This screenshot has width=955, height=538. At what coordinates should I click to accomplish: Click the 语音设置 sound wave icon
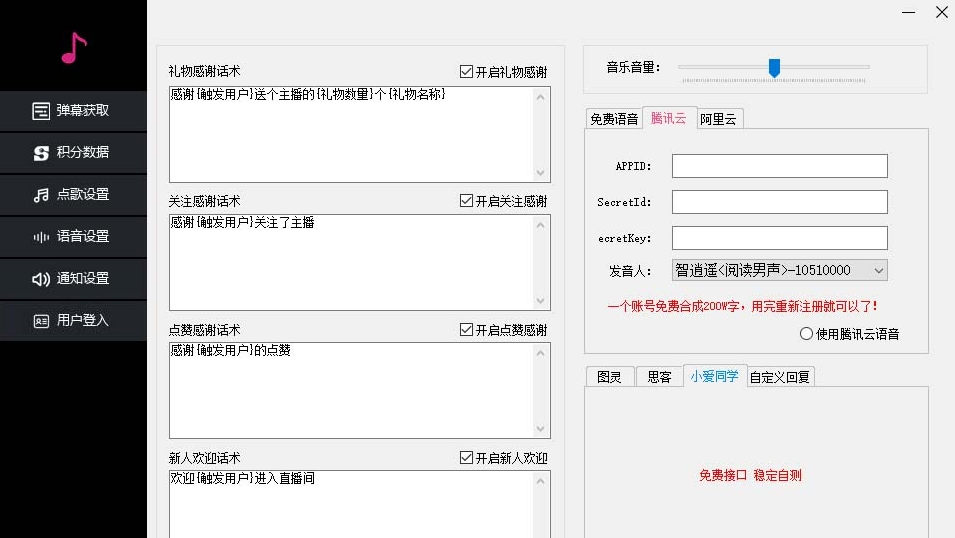coord(41,237)
